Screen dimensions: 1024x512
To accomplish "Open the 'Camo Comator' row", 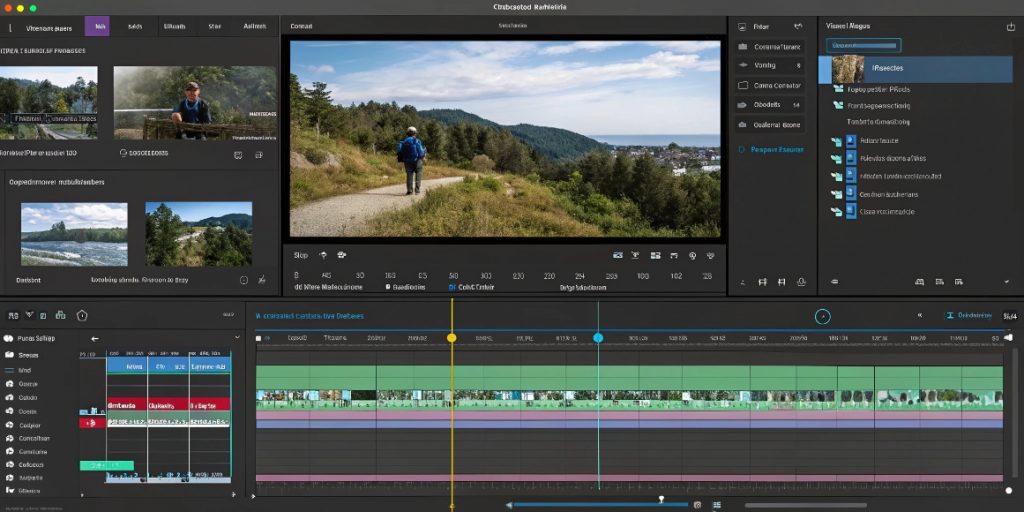I will pyautogui.click(x=770, y=86).
